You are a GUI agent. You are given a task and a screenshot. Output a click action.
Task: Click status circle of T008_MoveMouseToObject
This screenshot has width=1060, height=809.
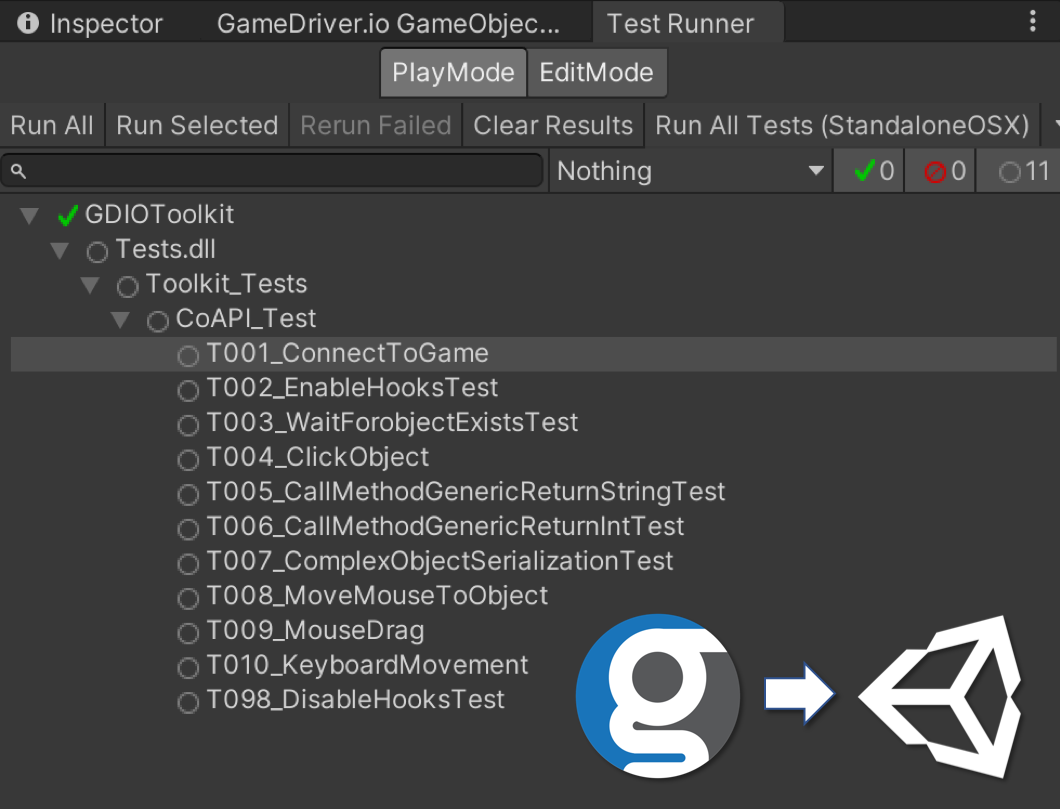pyautogui.click(x=188, y=598)
